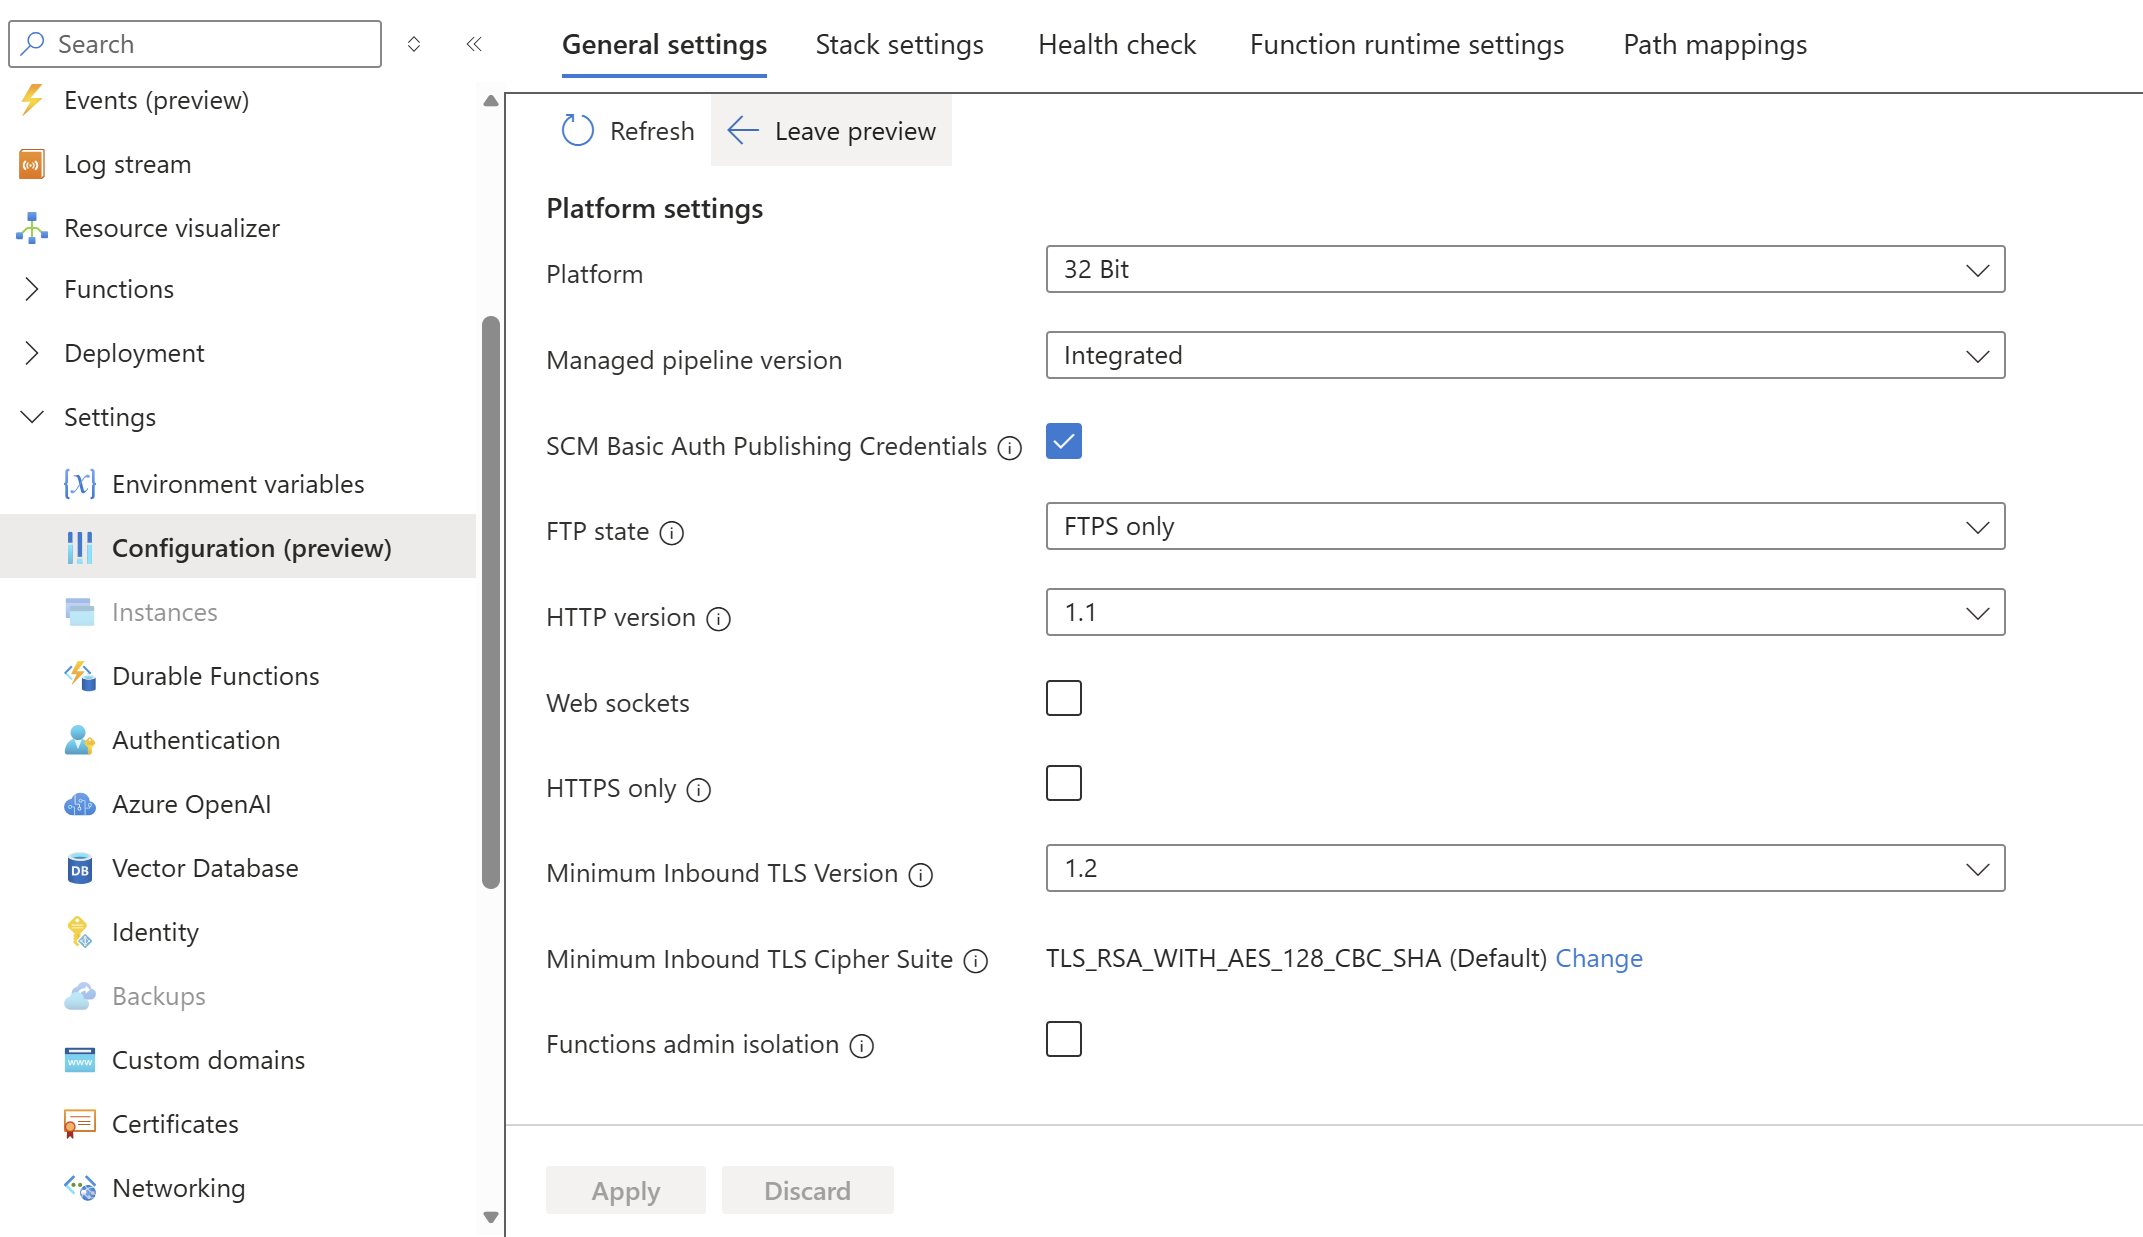2143x1237 pixels.
Task: Click the Configuration (preview) bars icon
Action: click(x=80, y=548)
